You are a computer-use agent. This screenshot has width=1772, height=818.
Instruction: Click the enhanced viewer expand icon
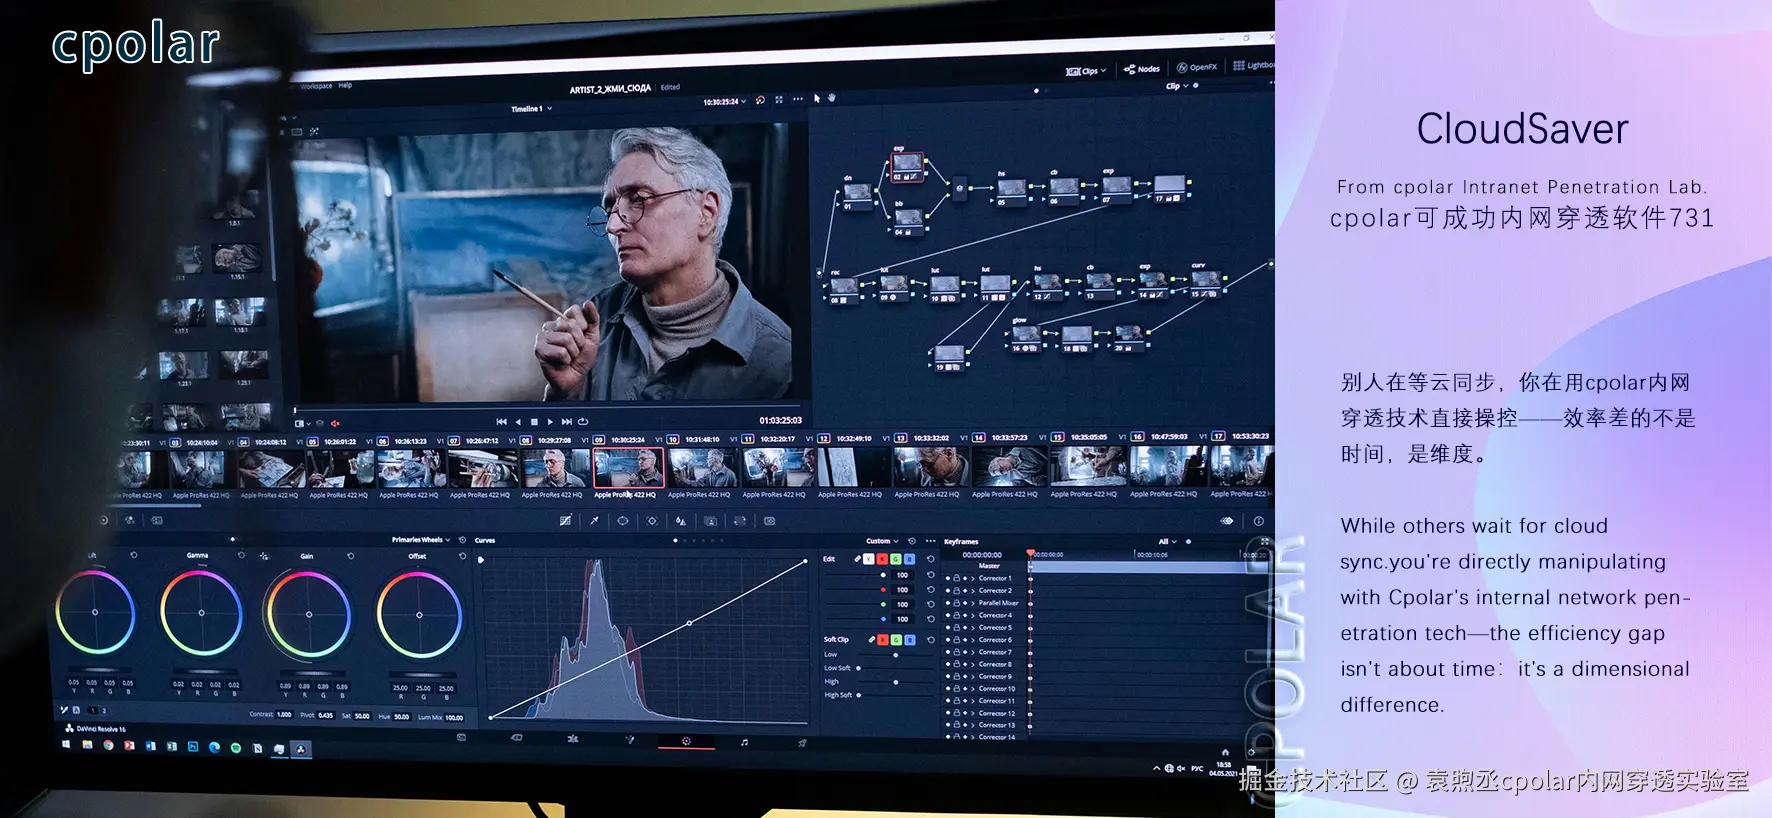779,100
